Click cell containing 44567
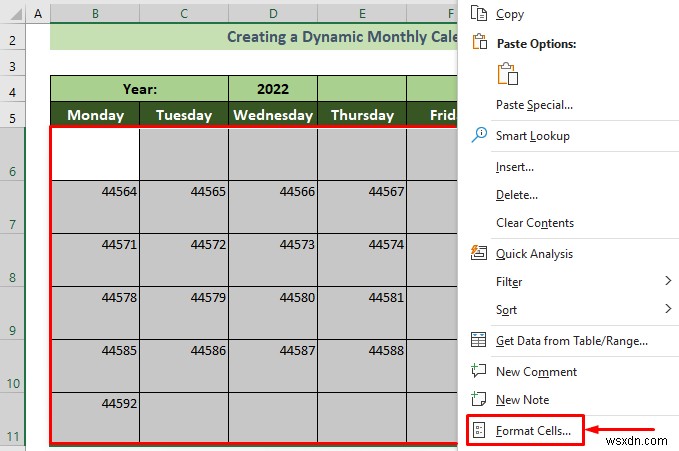Screen dimensions: 679x451 362,207
